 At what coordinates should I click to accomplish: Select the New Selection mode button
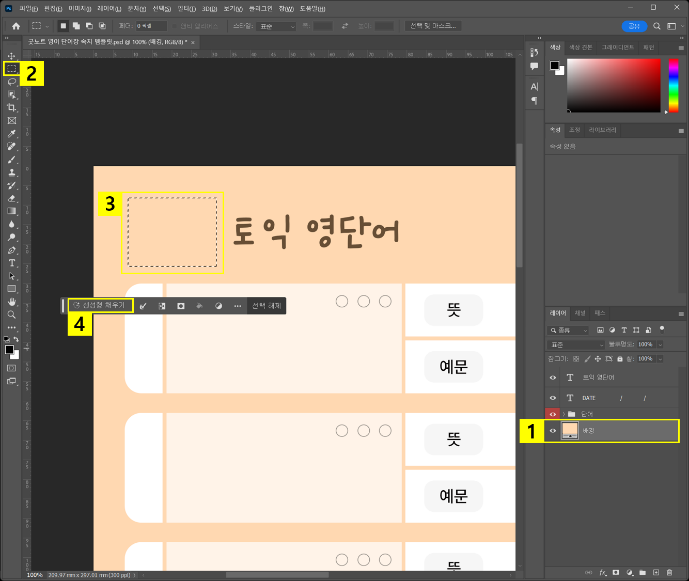coord(63,26)
